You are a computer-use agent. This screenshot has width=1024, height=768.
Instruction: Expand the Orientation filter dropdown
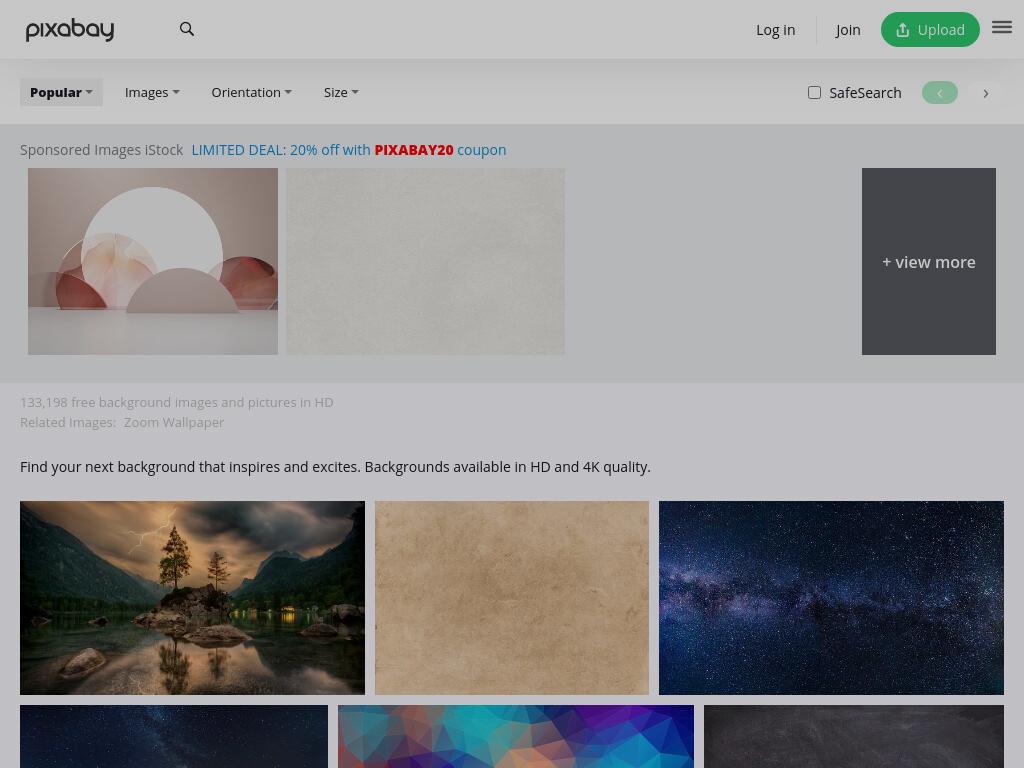(251, 93)
